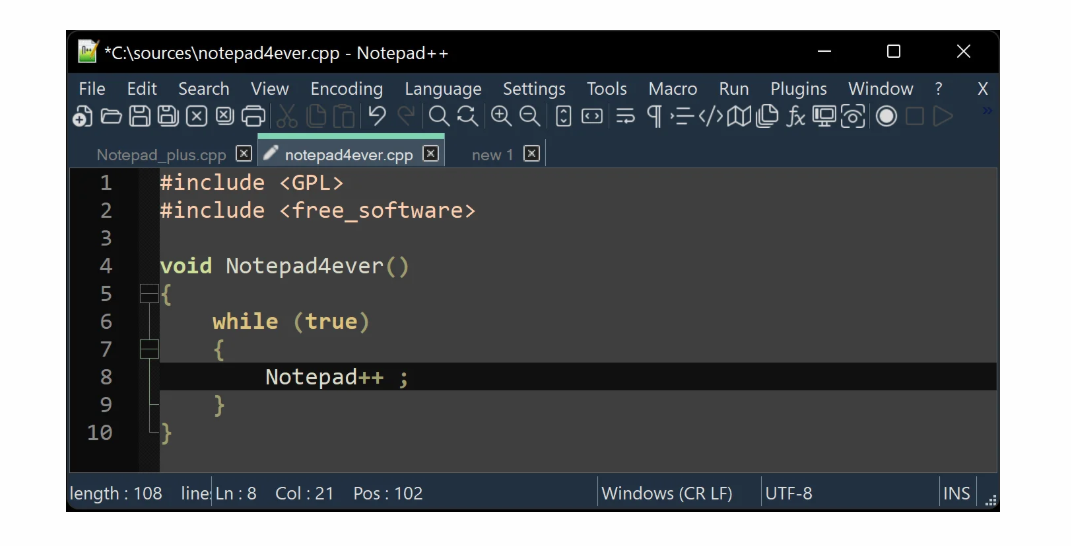The image size is (1071, 546).
Task: Switch to the Notepad_plus.cpp tab
Action: point(161,155)
